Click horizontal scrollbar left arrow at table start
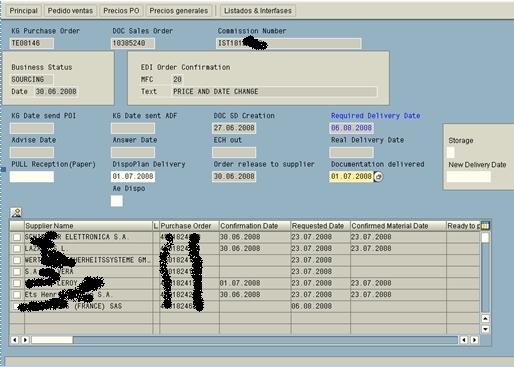The height and width of the screenshot is (367, 514). [15, 340]
